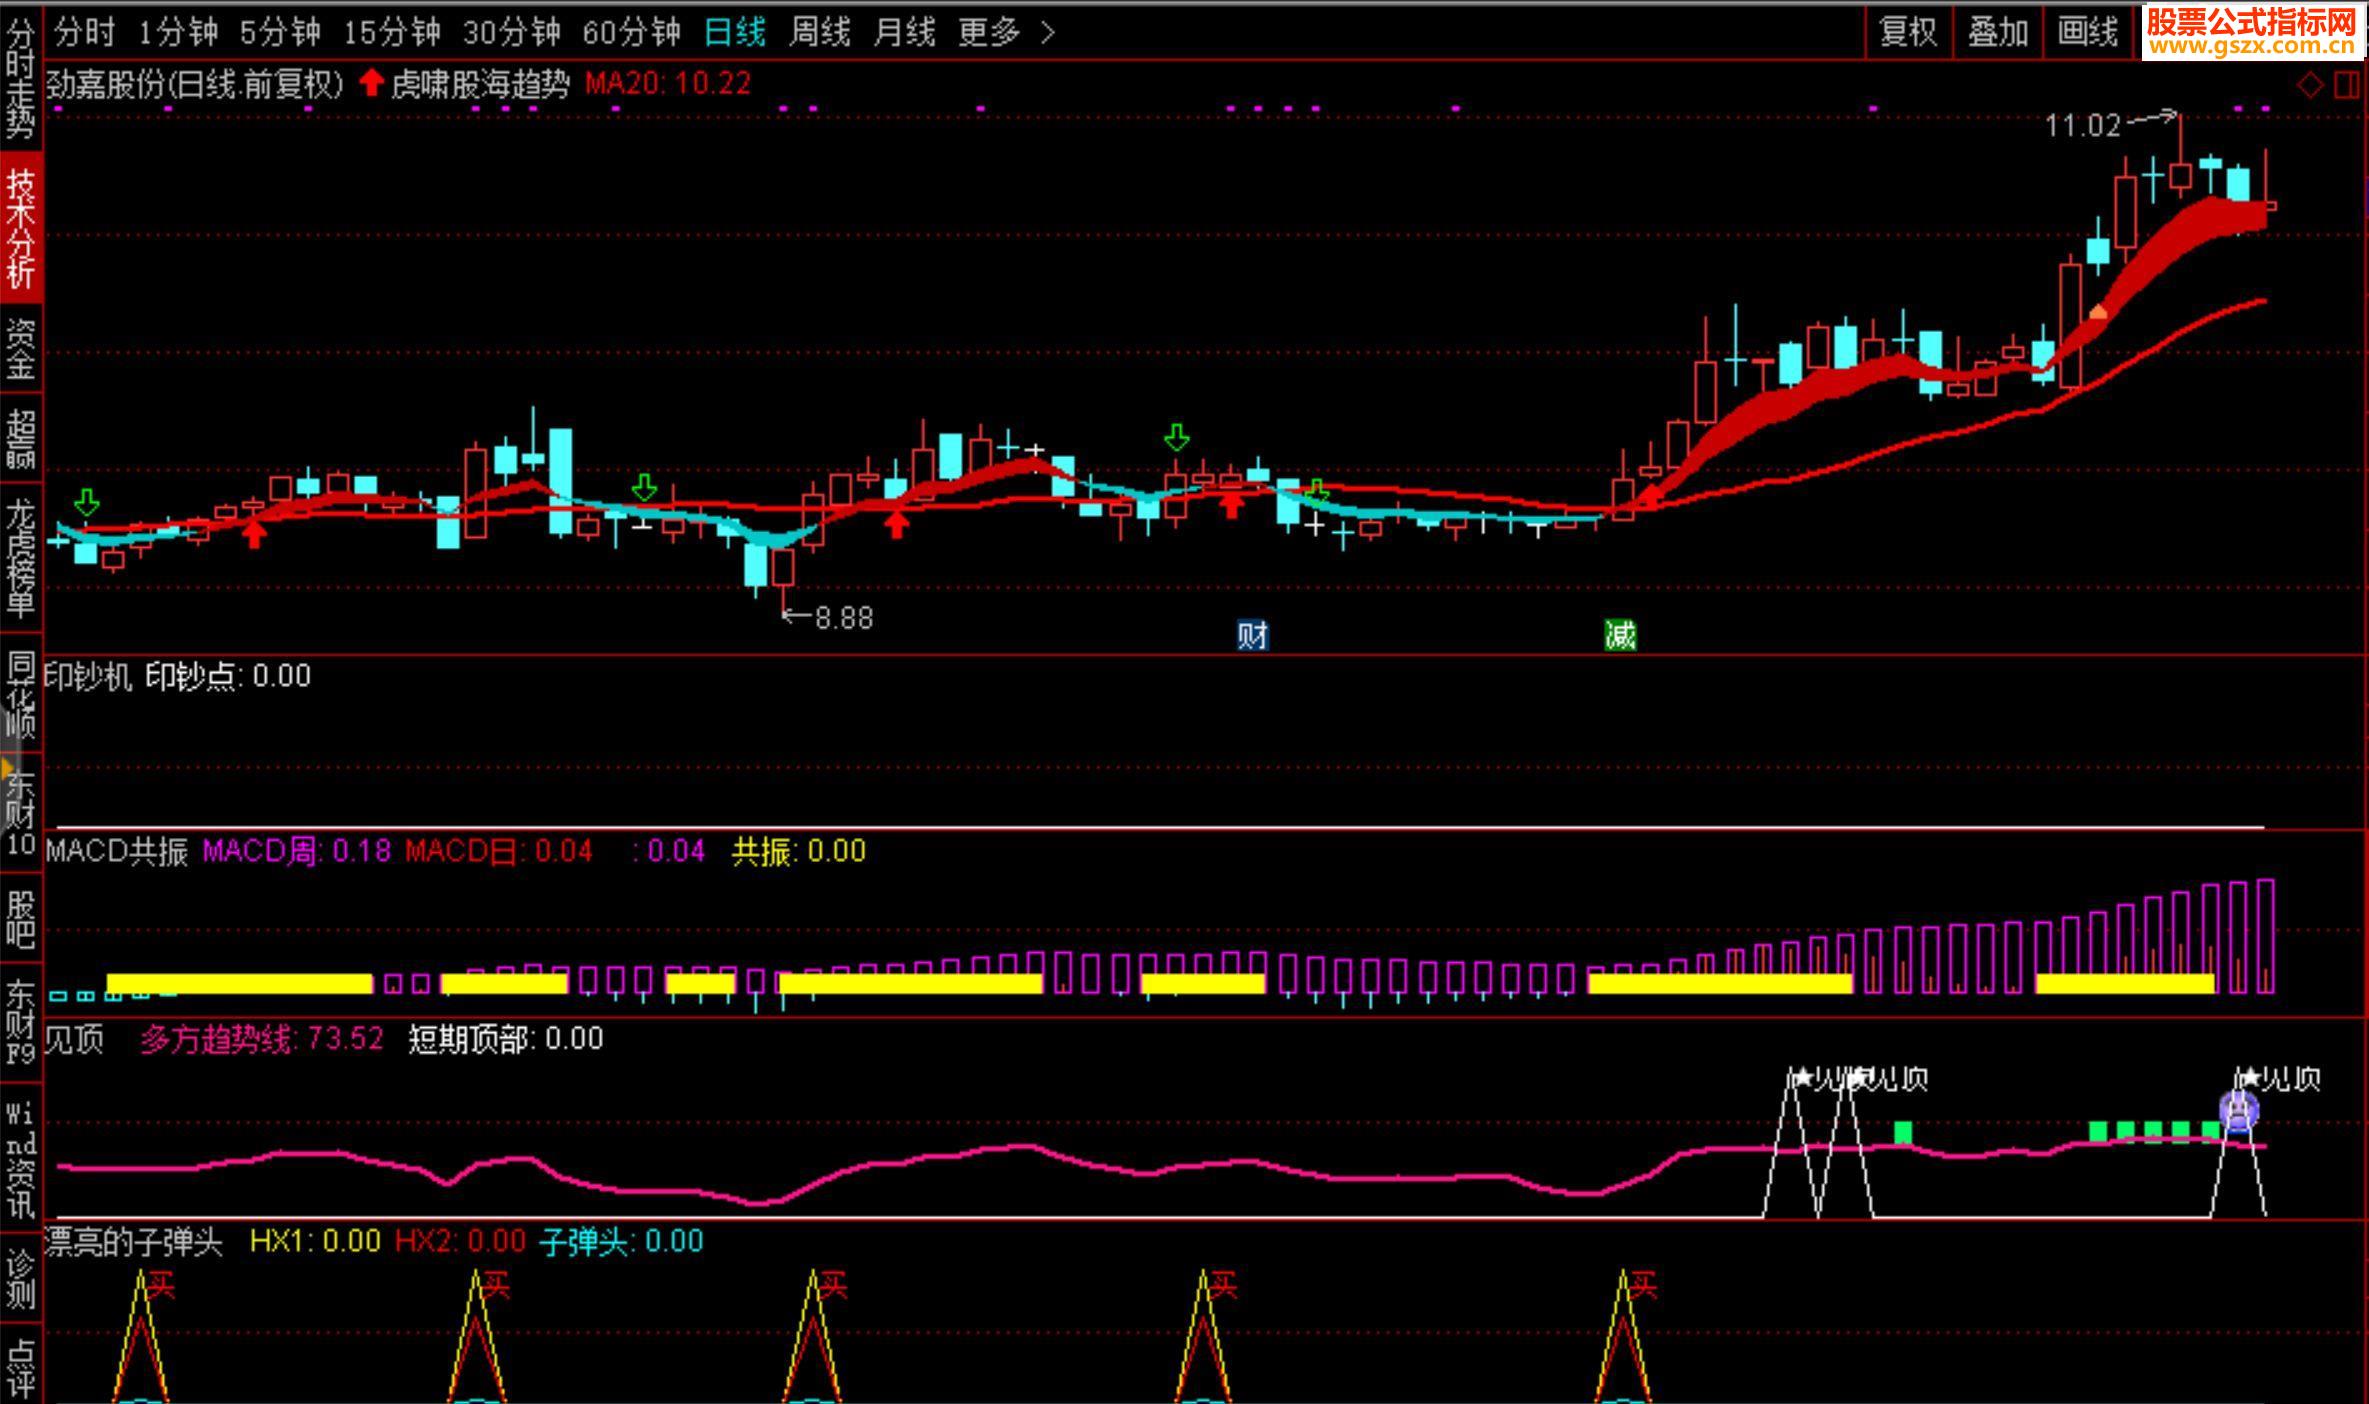Image resolution: width=2369 pixels, height=1404 pixels.
Task: Click the 8.88 low price label
Action: [844, 619]
